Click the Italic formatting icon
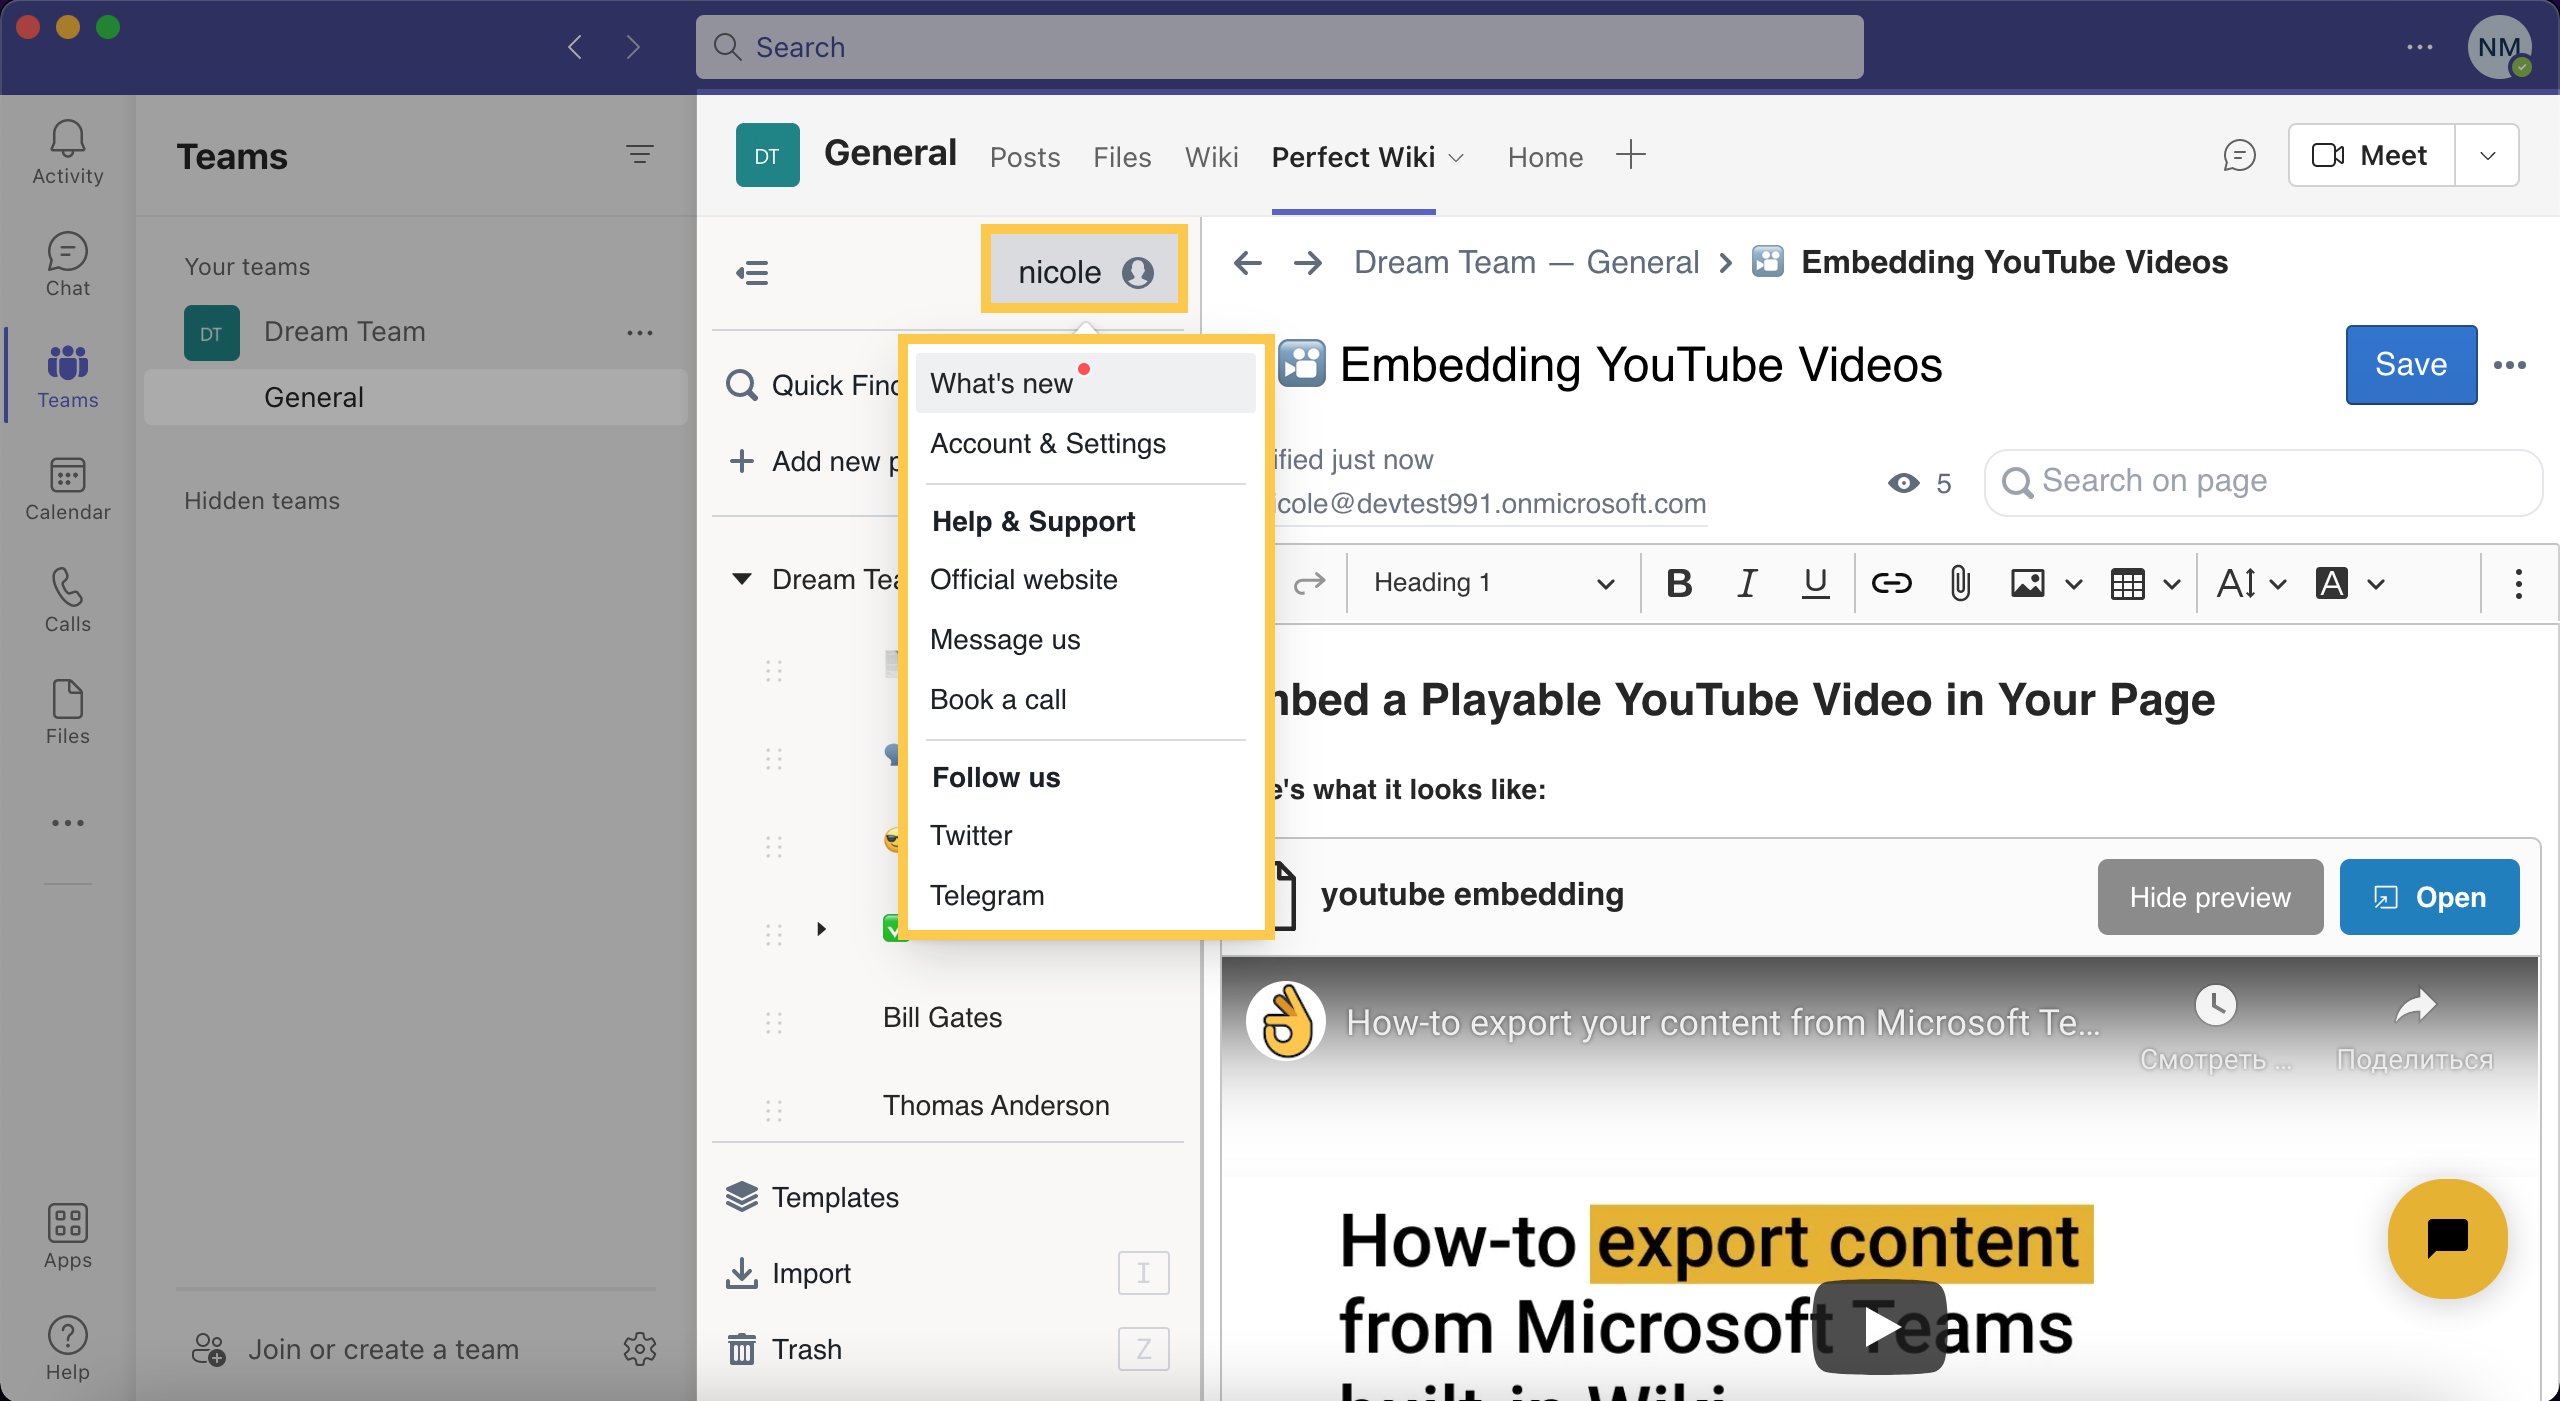Image resolution: width=2560 pixels, height=1401 pixels. pos(1747,583)
